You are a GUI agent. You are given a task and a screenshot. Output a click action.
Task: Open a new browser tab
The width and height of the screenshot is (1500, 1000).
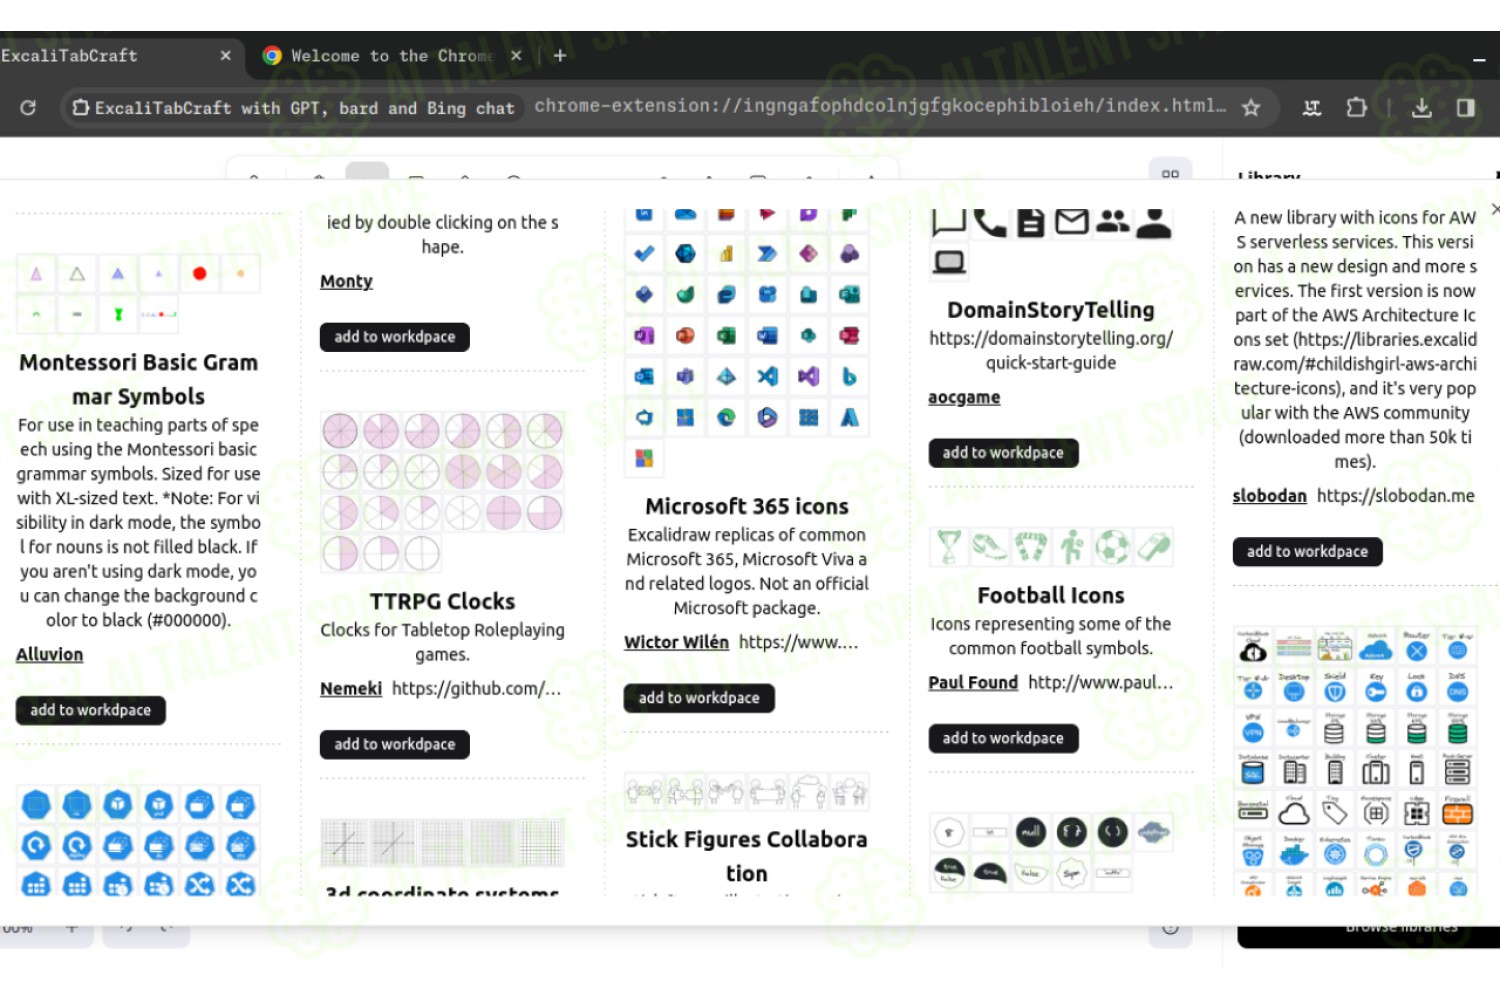coord(560,56)
